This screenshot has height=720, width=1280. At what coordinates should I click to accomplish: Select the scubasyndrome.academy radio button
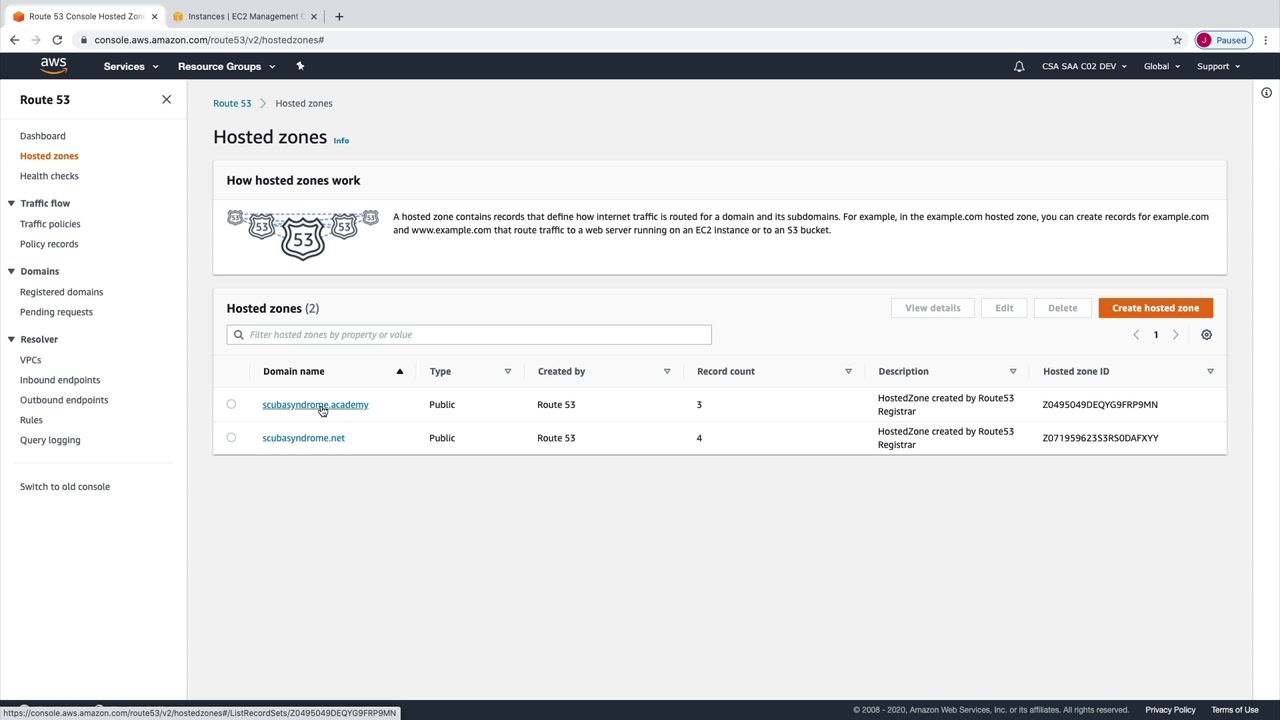[231, 405]
